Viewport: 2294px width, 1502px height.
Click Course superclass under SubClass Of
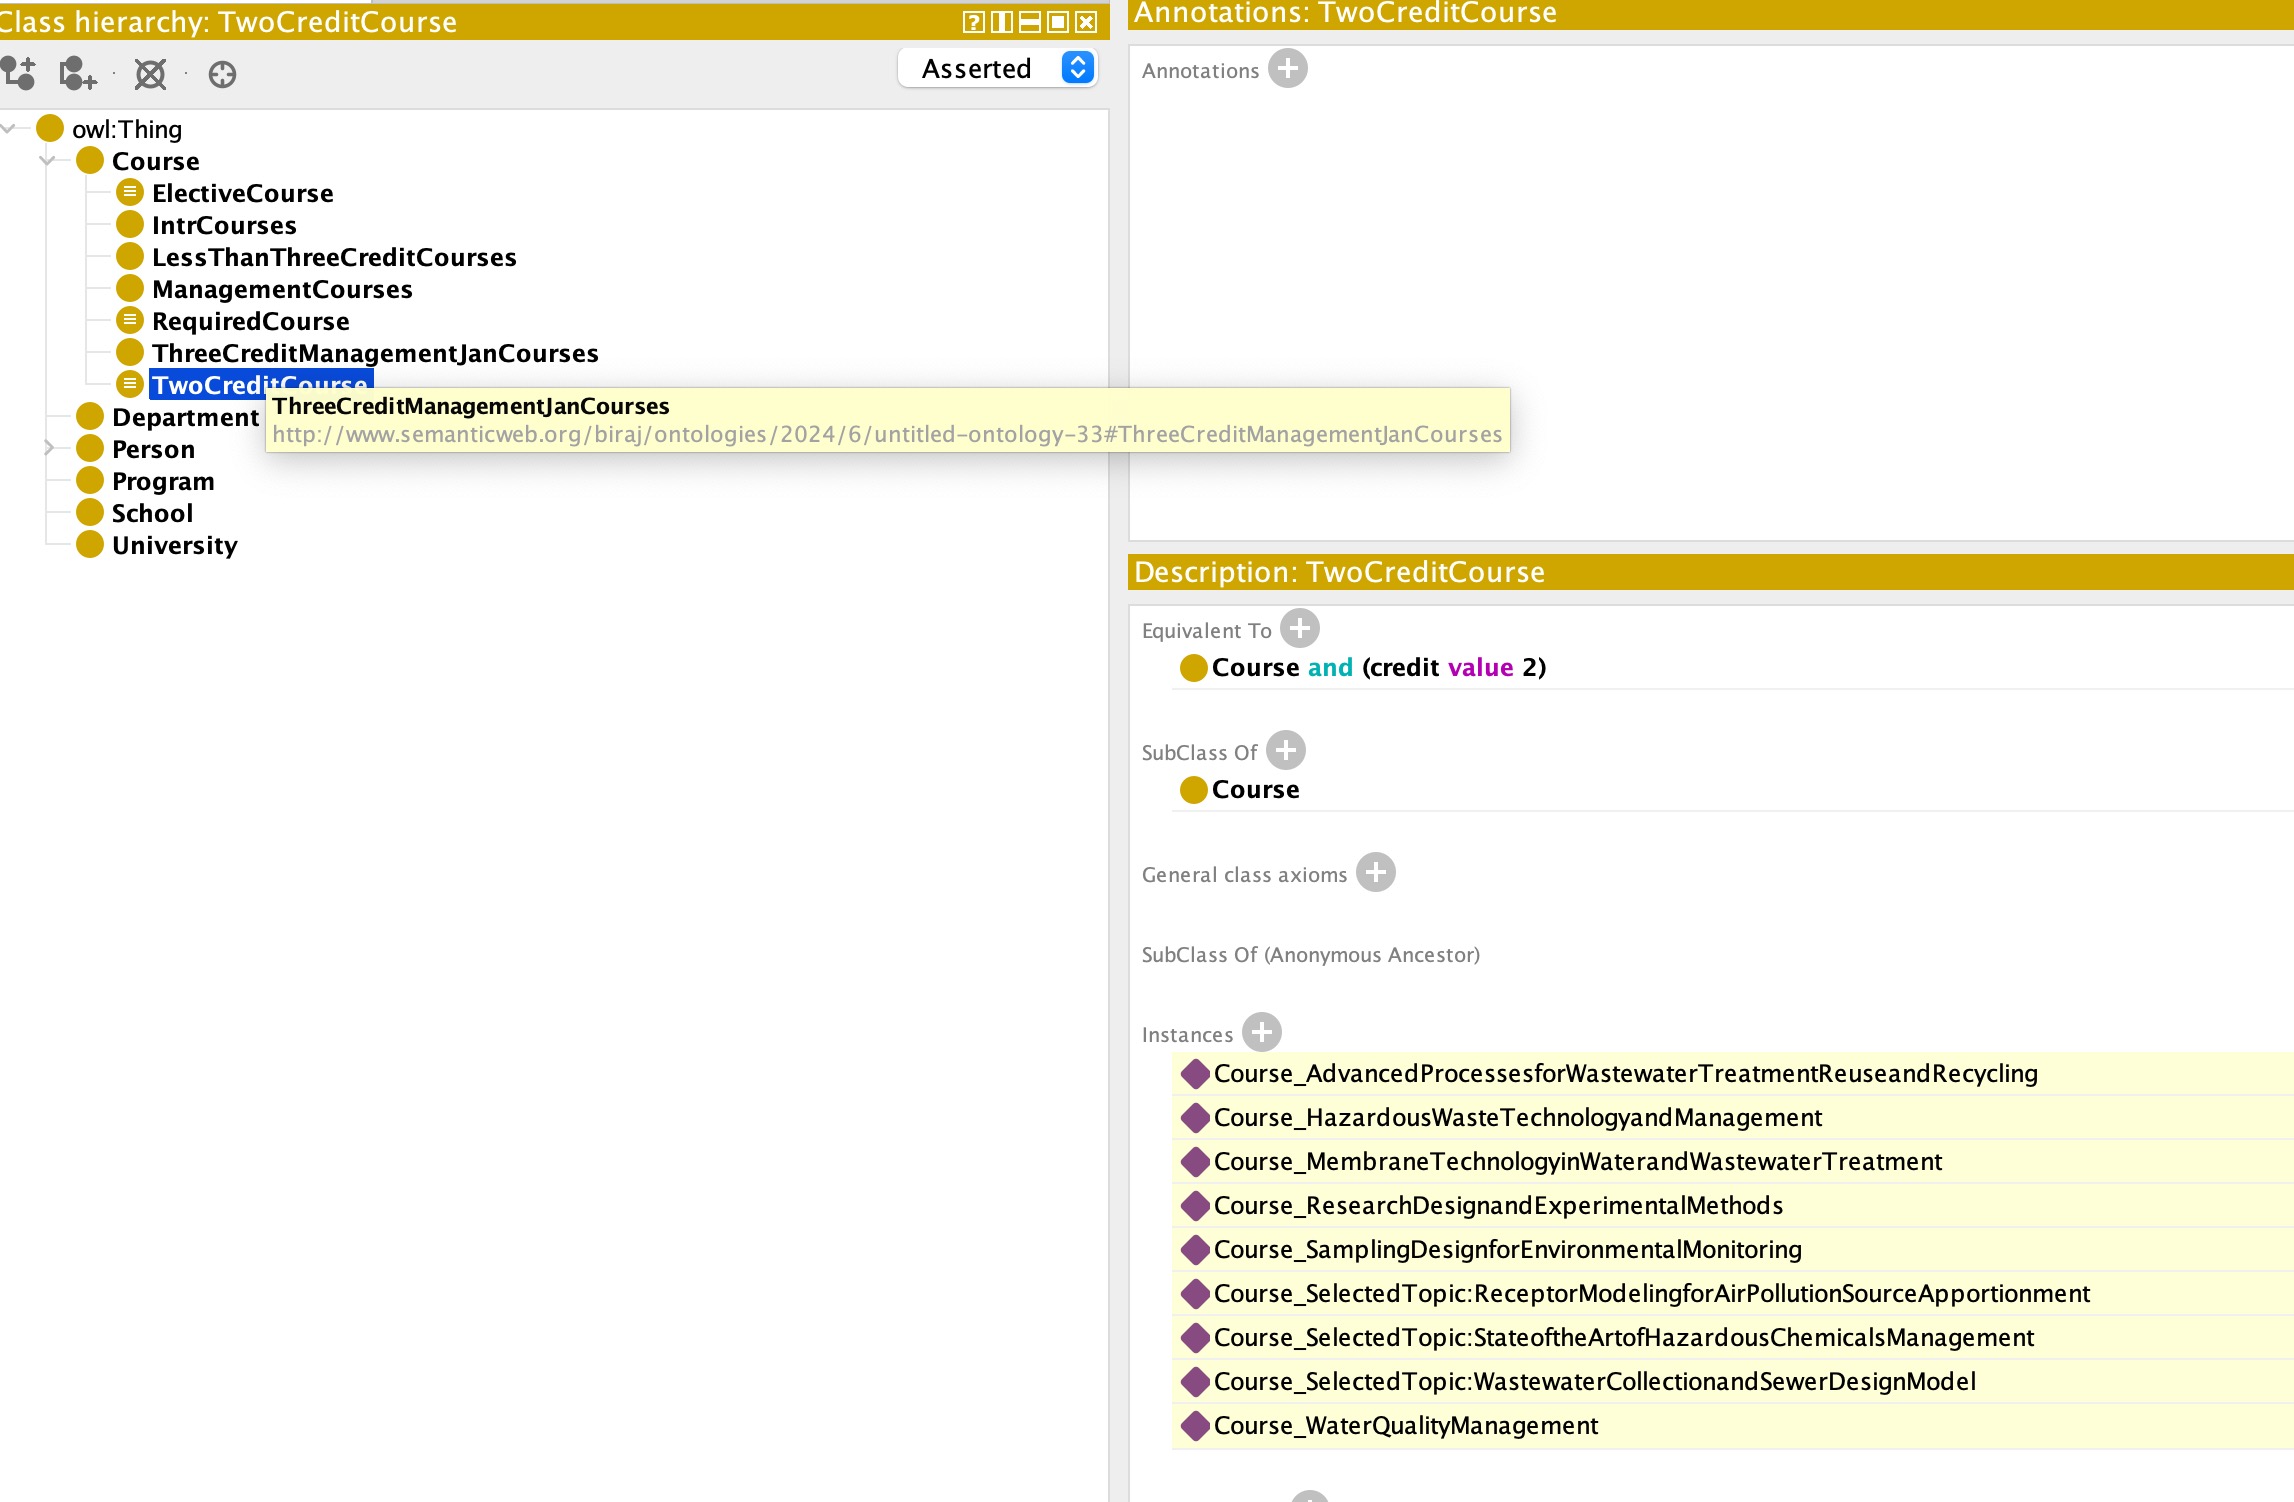(1255, 789)
